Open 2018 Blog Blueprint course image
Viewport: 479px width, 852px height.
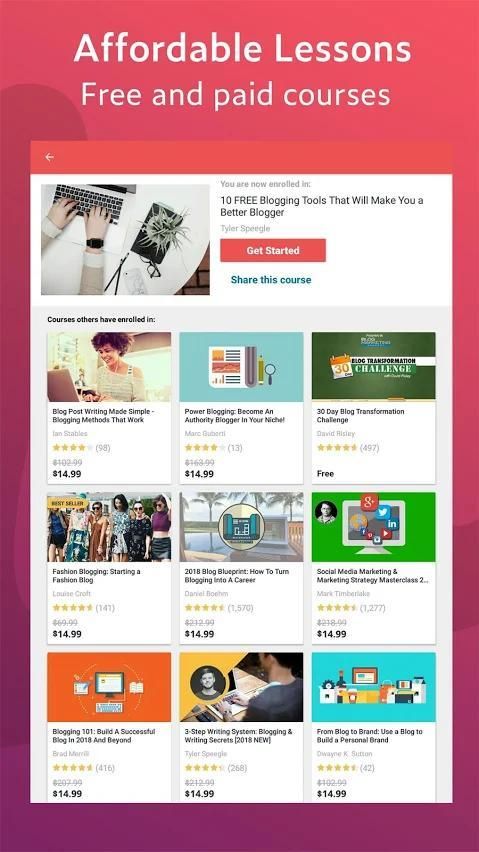pos(241,527)
